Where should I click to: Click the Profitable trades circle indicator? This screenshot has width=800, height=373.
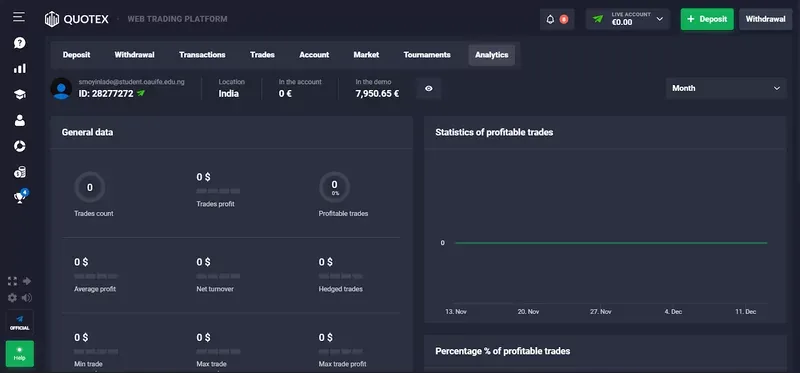coord(335,188)
